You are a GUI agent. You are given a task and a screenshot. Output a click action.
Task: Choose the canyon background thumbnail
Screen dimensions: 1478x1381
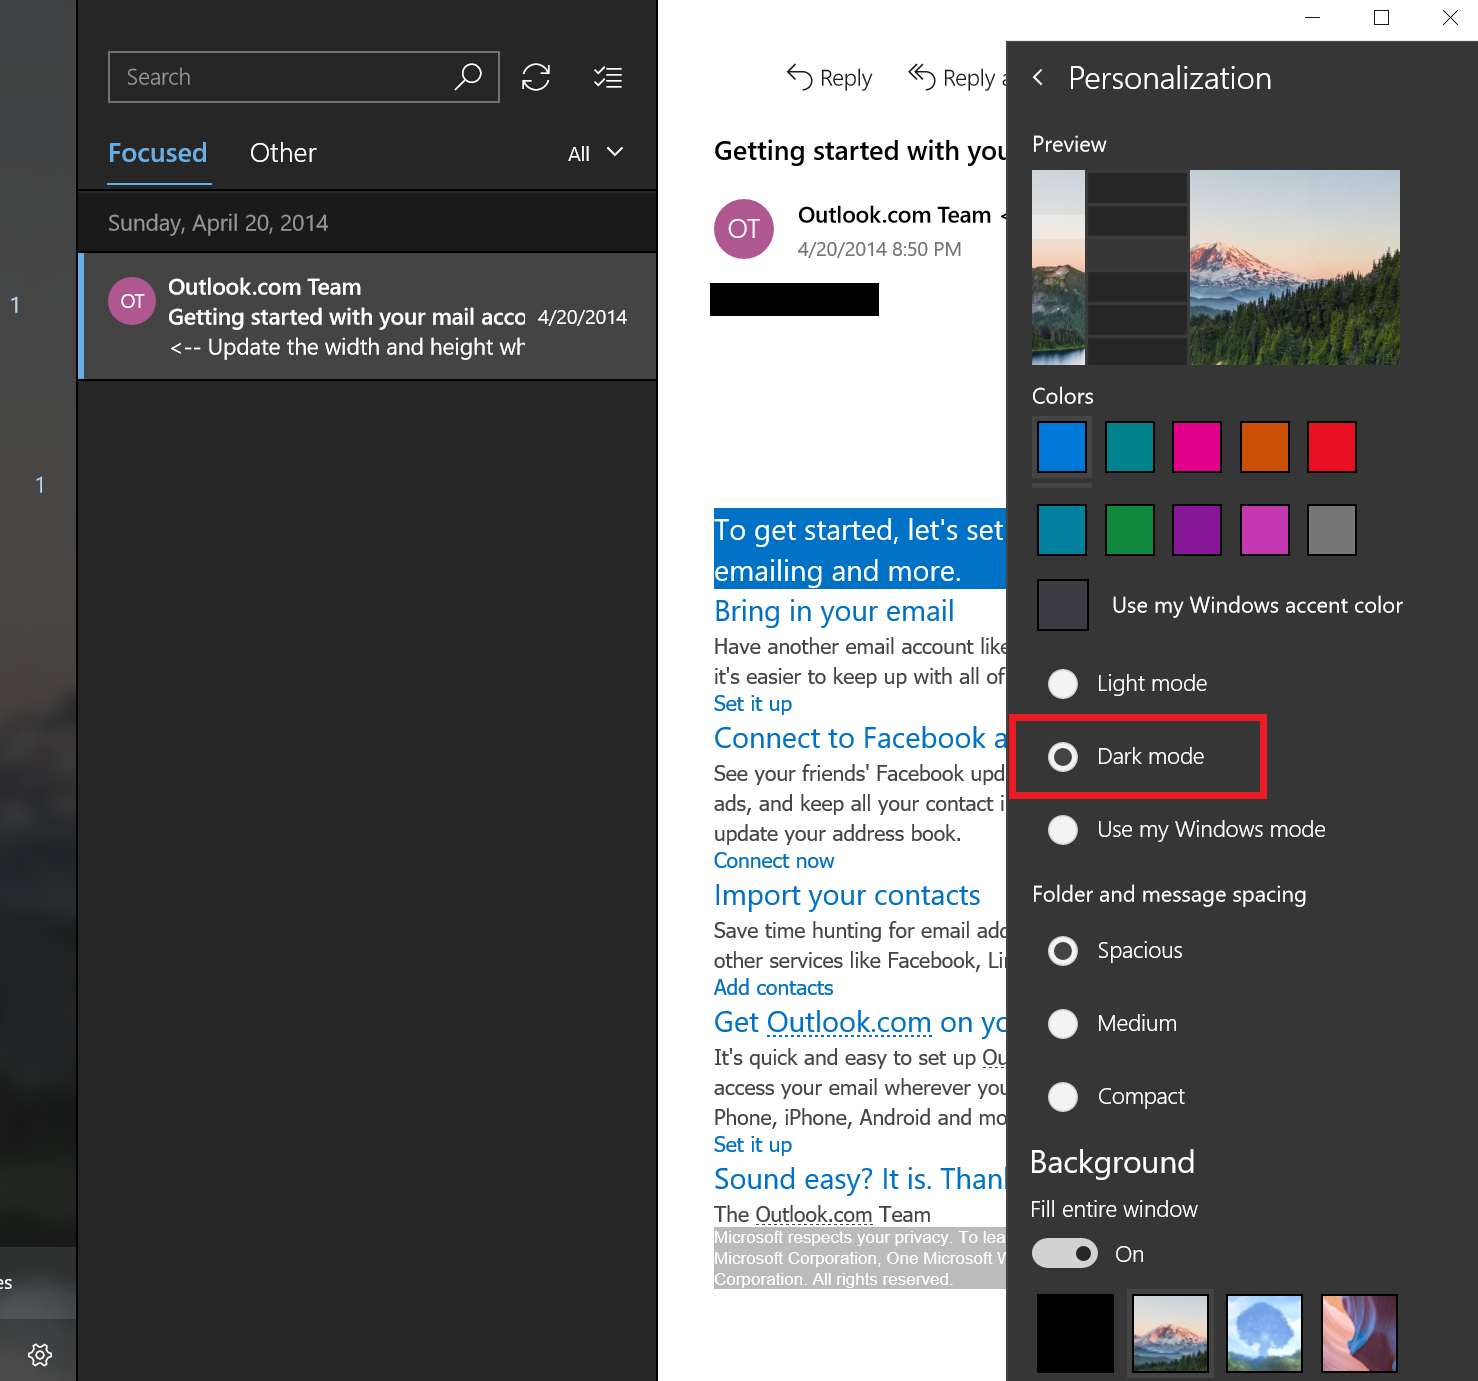click(1359, 1333)
